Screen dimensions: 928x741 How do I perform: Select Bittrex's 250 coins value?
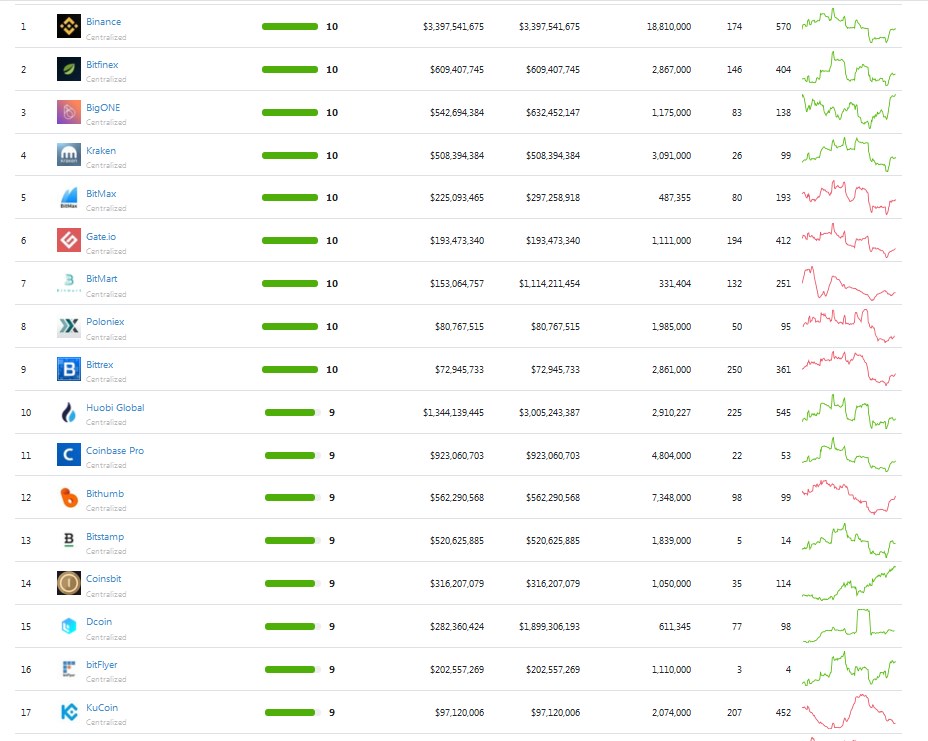coord(734,369)
